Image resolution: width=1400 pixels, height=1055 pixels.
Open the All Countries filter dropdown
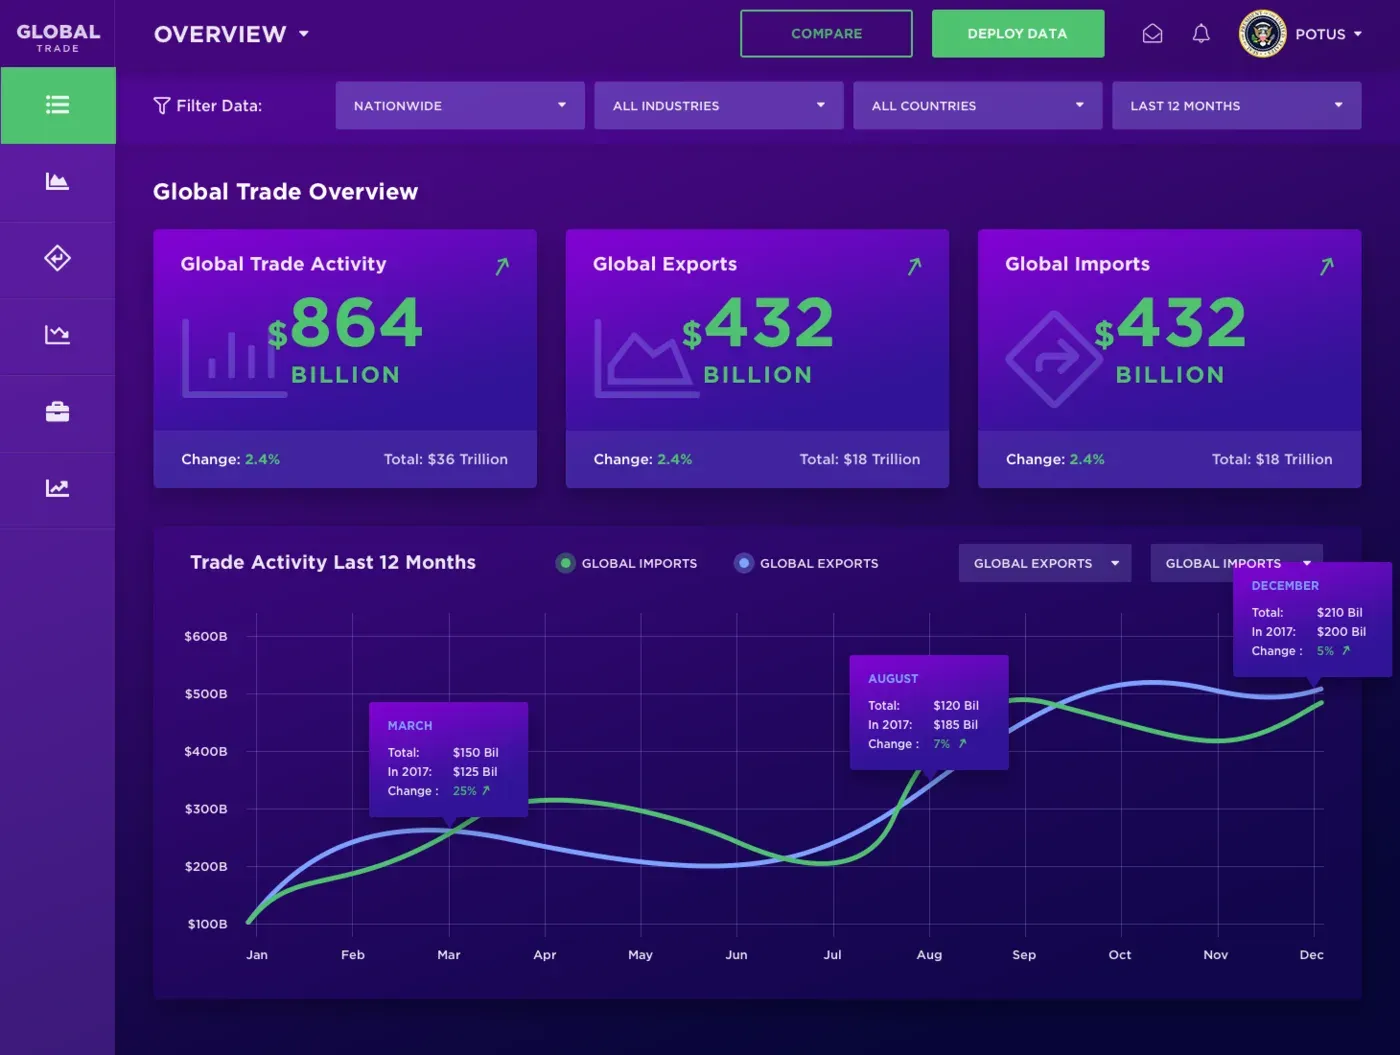[x=978, y=106]
